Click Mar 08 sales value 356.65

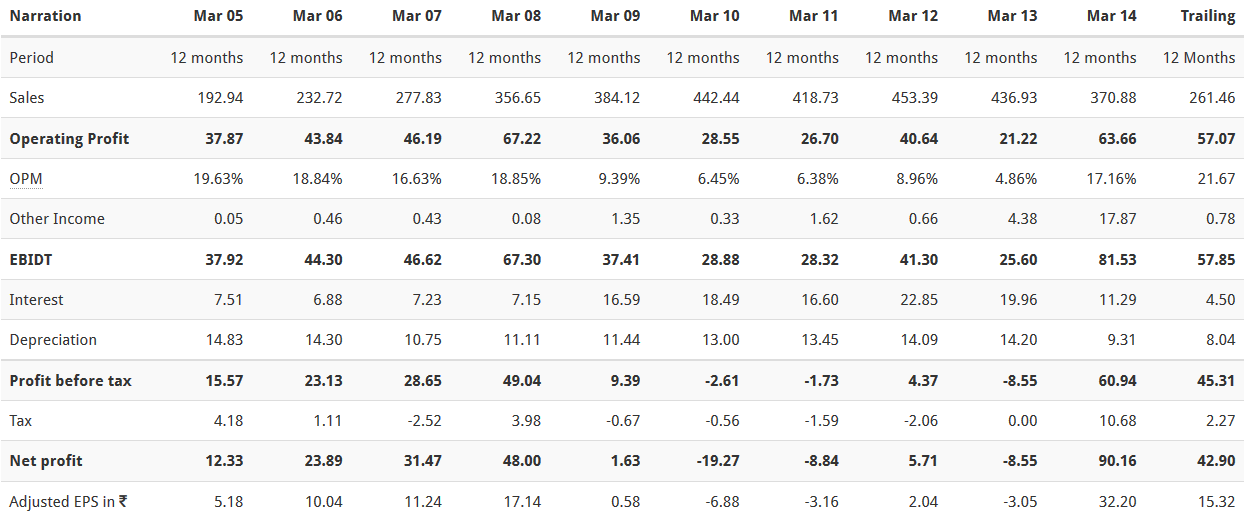[x=517, y=98]
